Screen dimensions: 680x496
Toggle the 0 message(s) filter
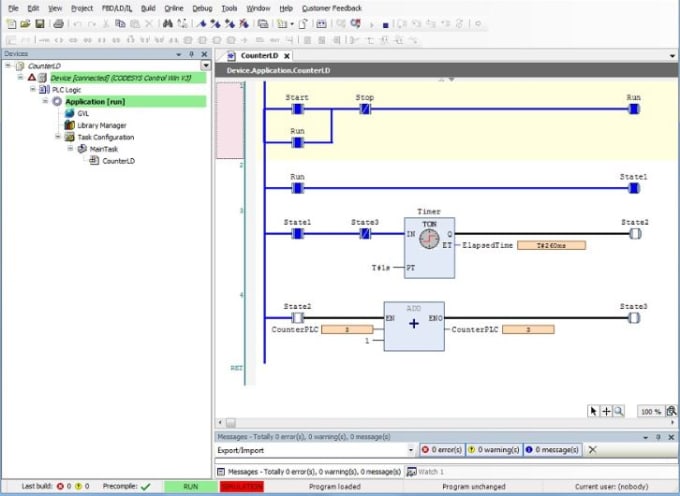coord(552,450)
